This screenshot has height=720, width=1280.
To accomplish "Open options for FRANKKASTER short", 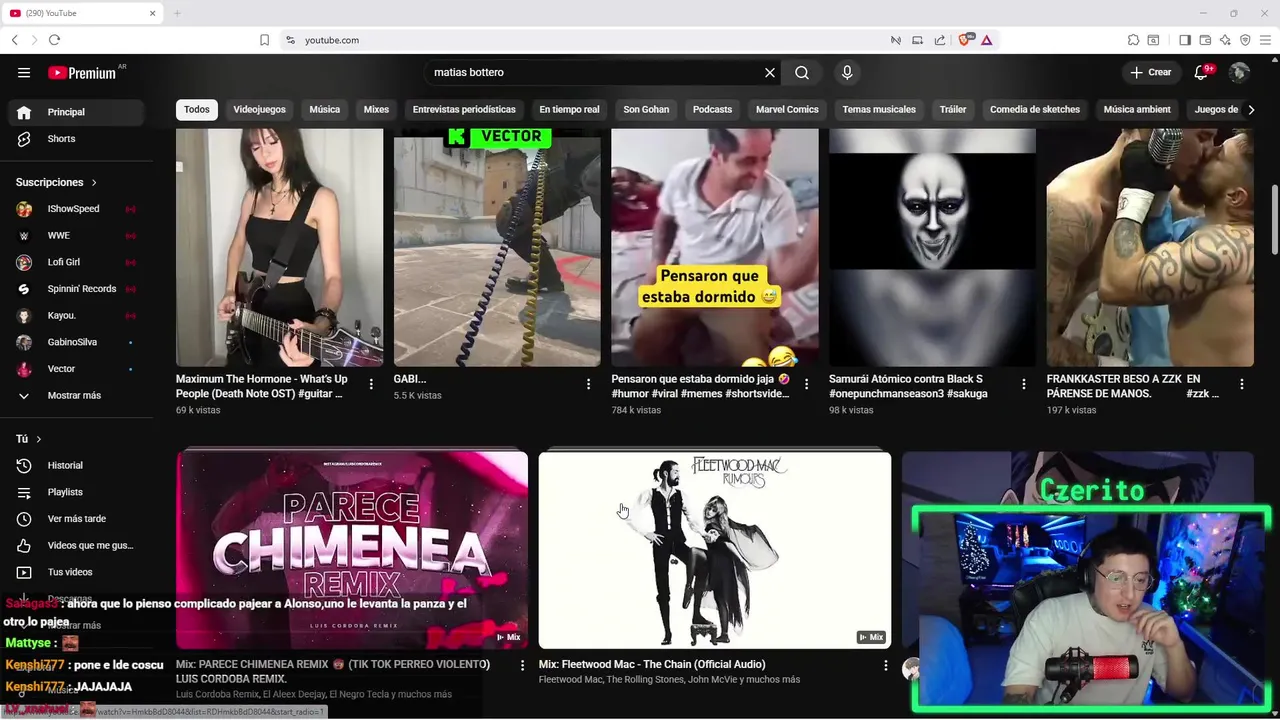I will 1242,384.
